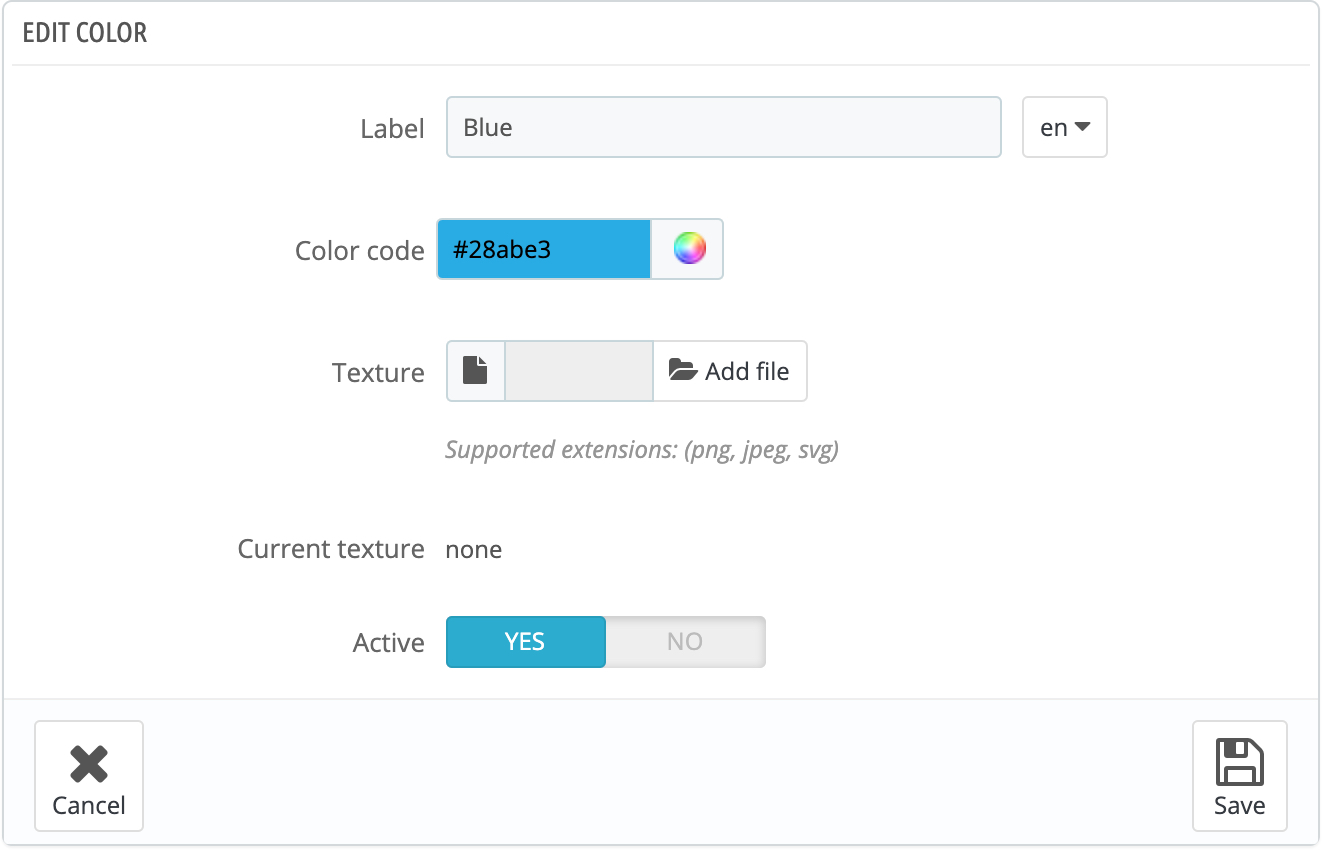Click the "Save" button label
Screen dimensions: 1322x850
(1239, 806)
